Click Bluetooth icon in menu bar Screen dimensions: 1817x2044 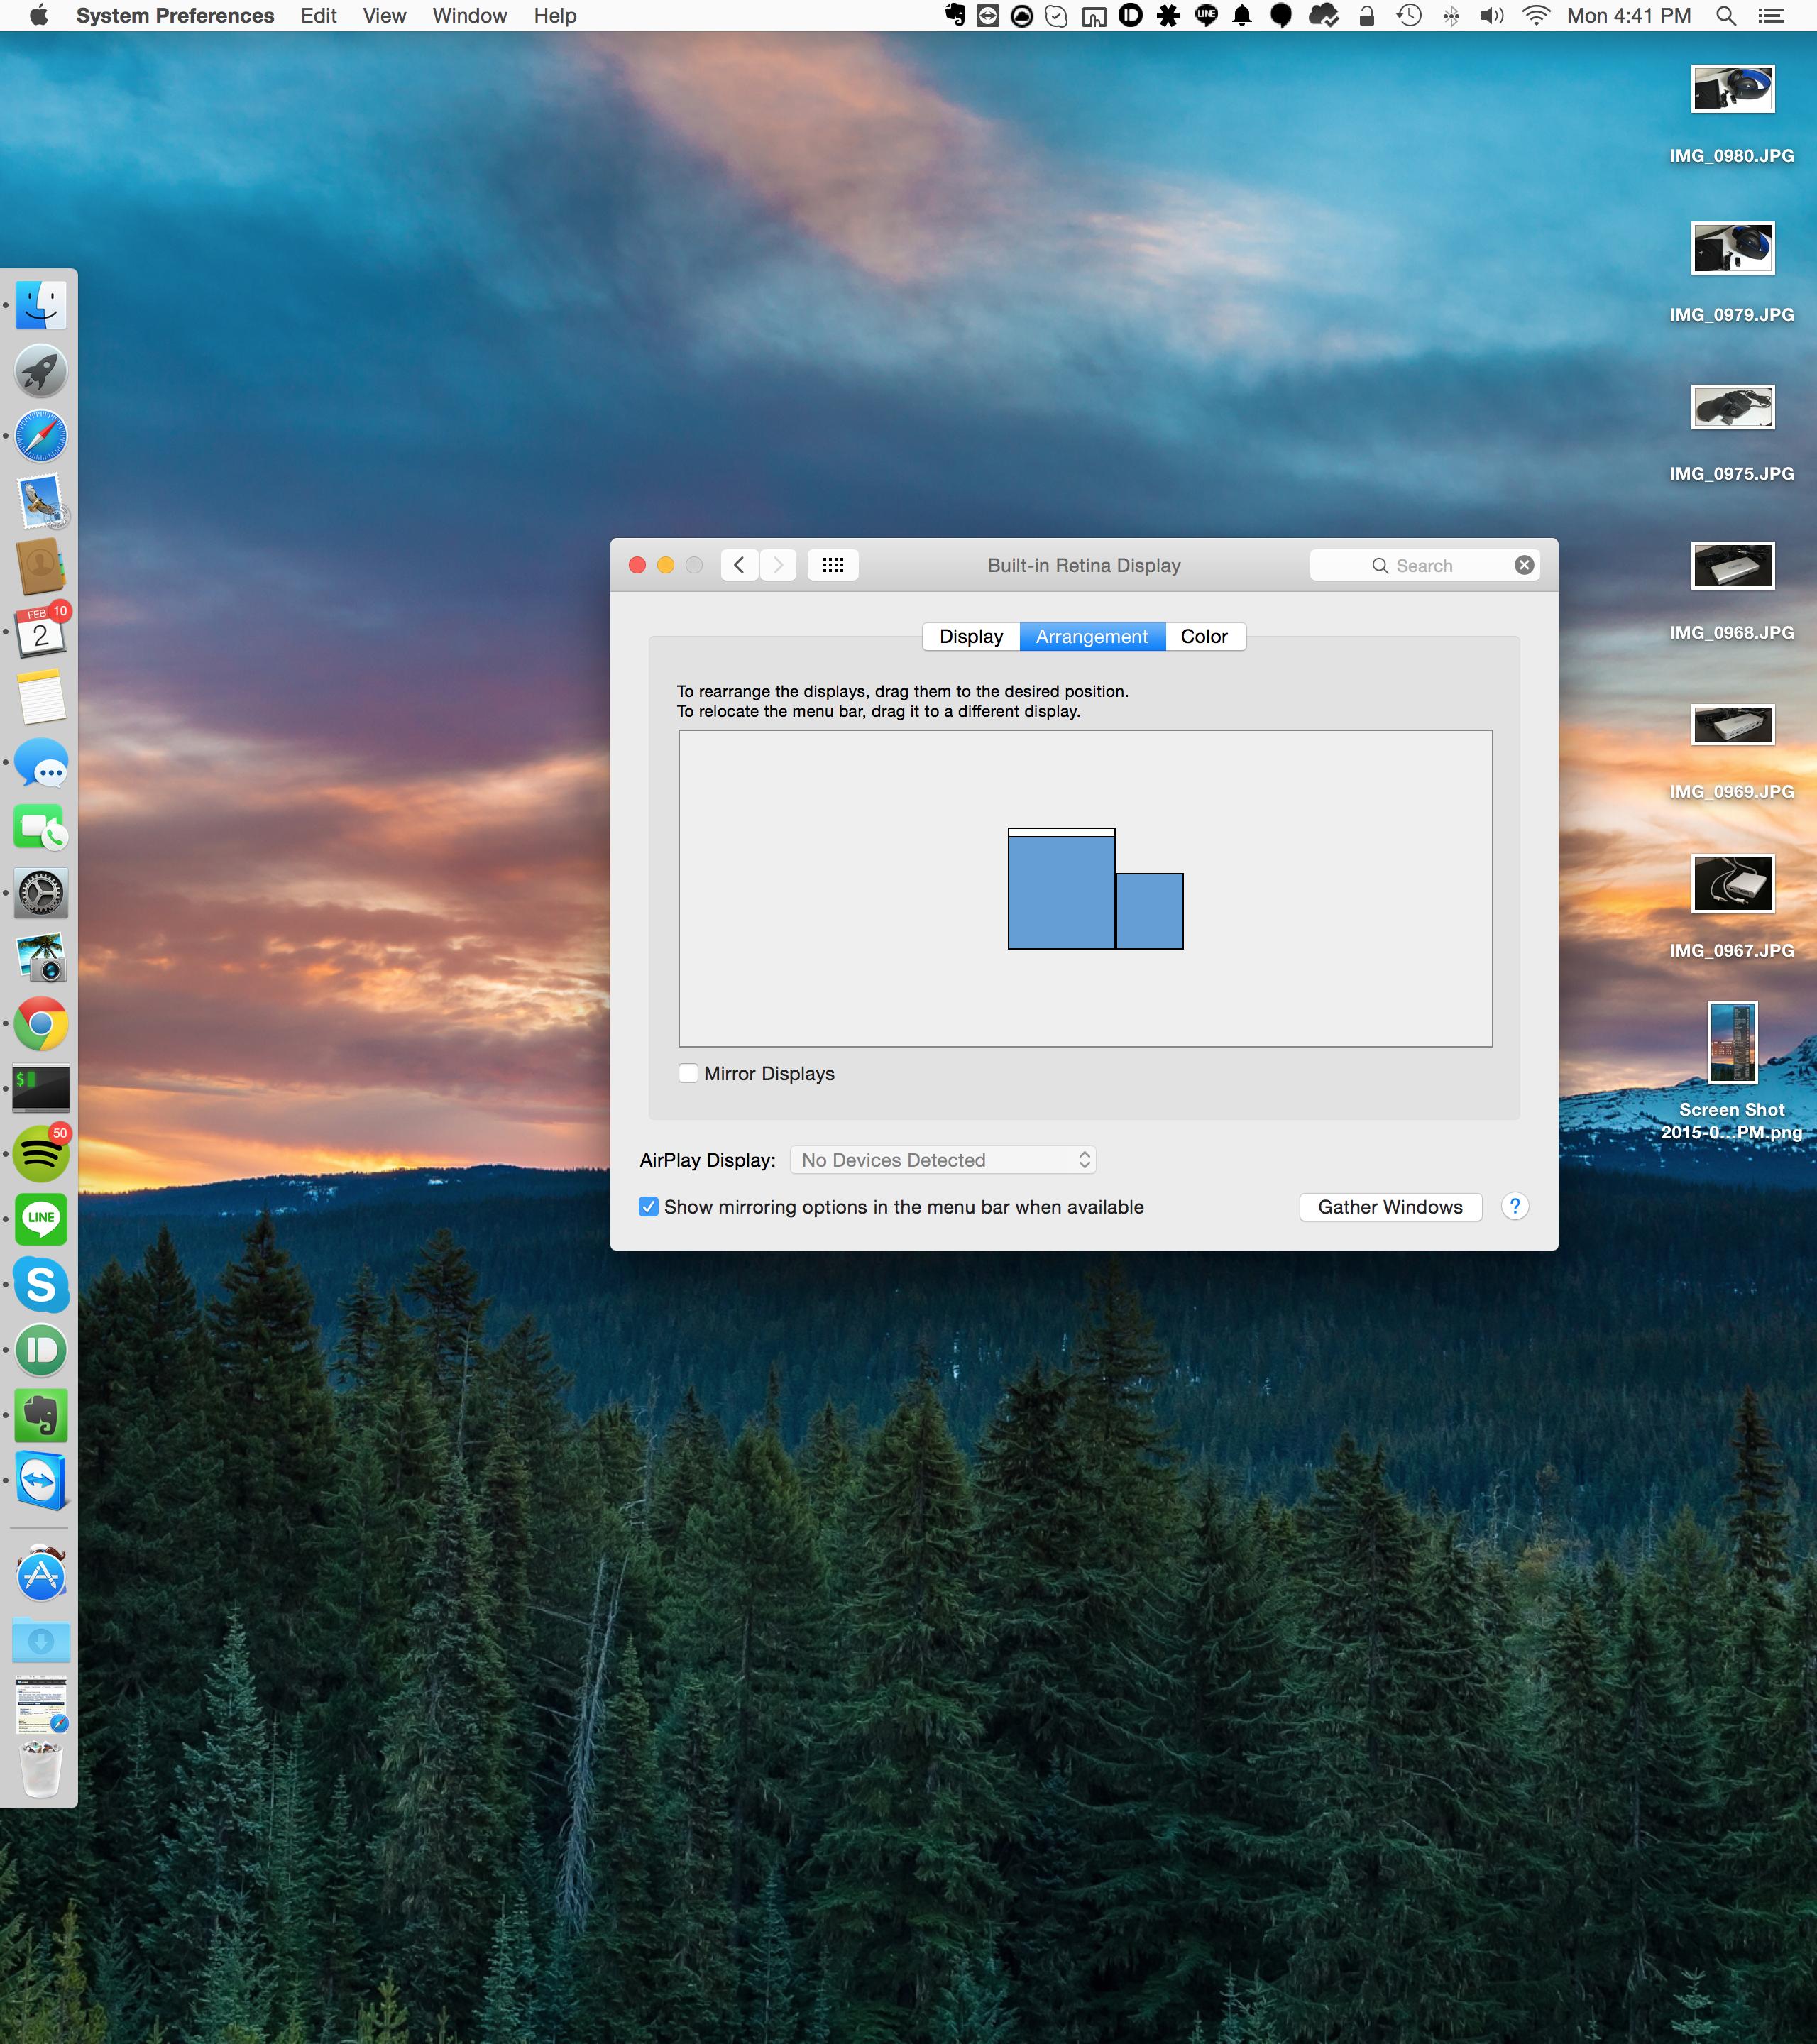[x=1451, y=16]
